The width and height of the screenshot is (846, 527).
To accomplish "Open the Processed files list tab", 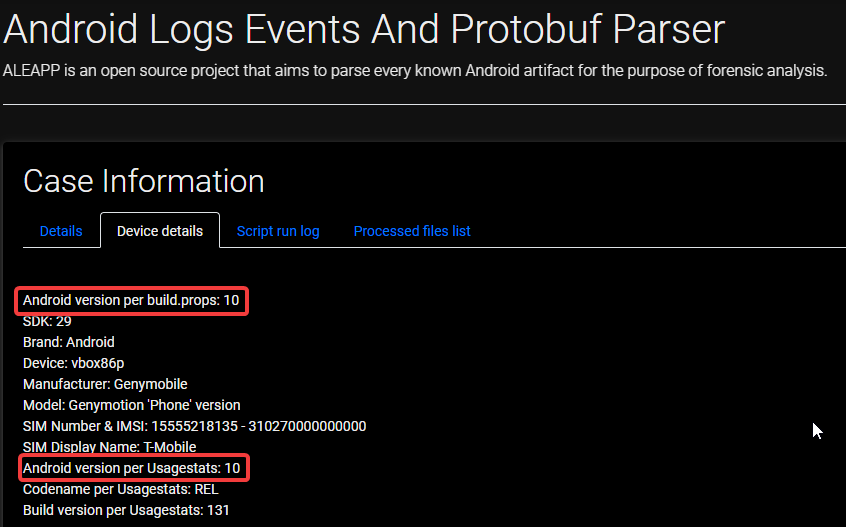I will (412, 231).
